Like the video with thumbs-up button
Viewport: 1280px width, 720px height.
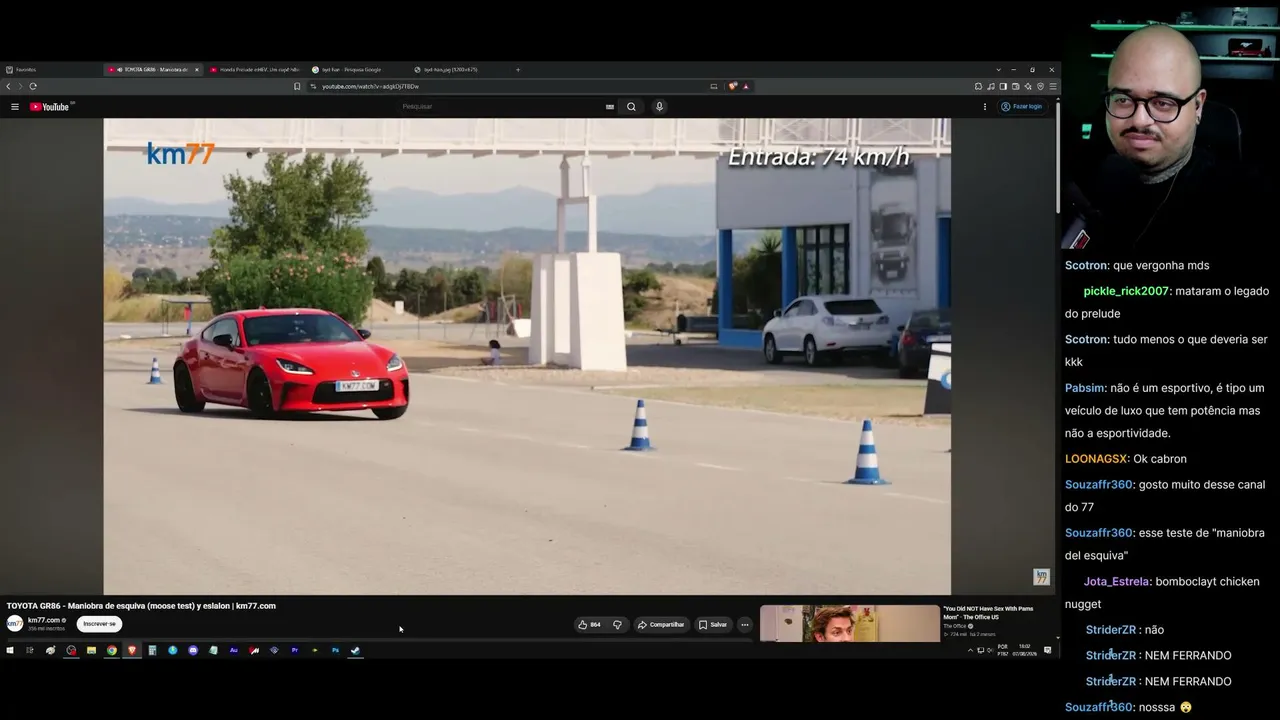(589, 625)
